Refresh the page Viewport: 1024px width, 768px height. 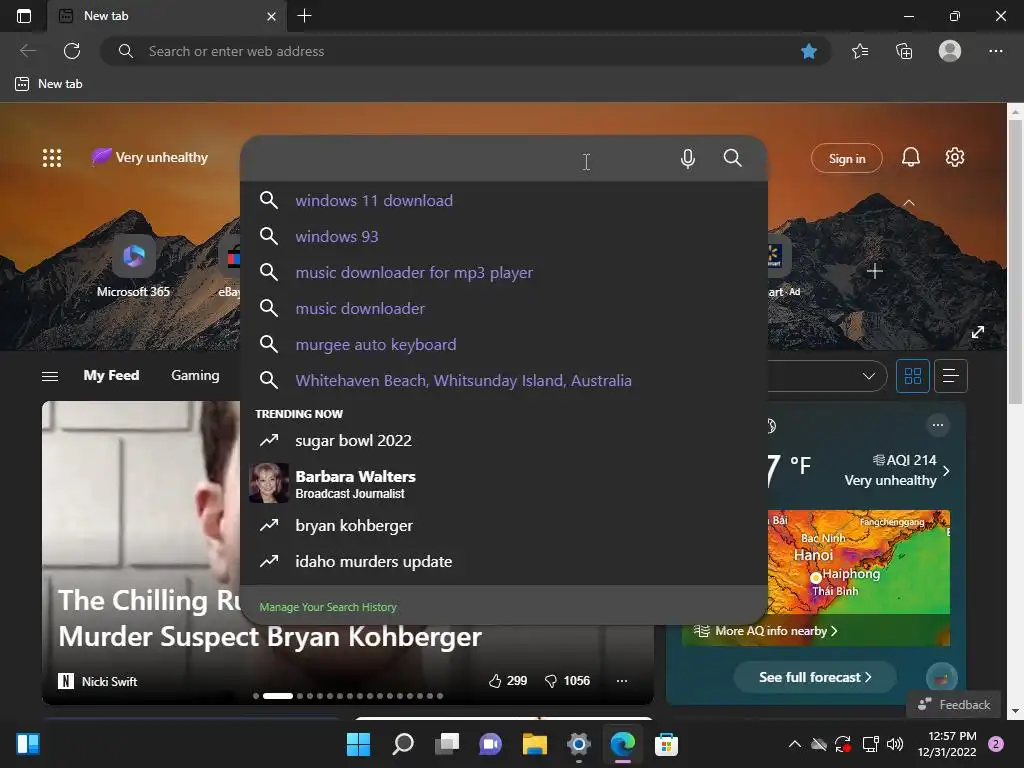[72, 51]
